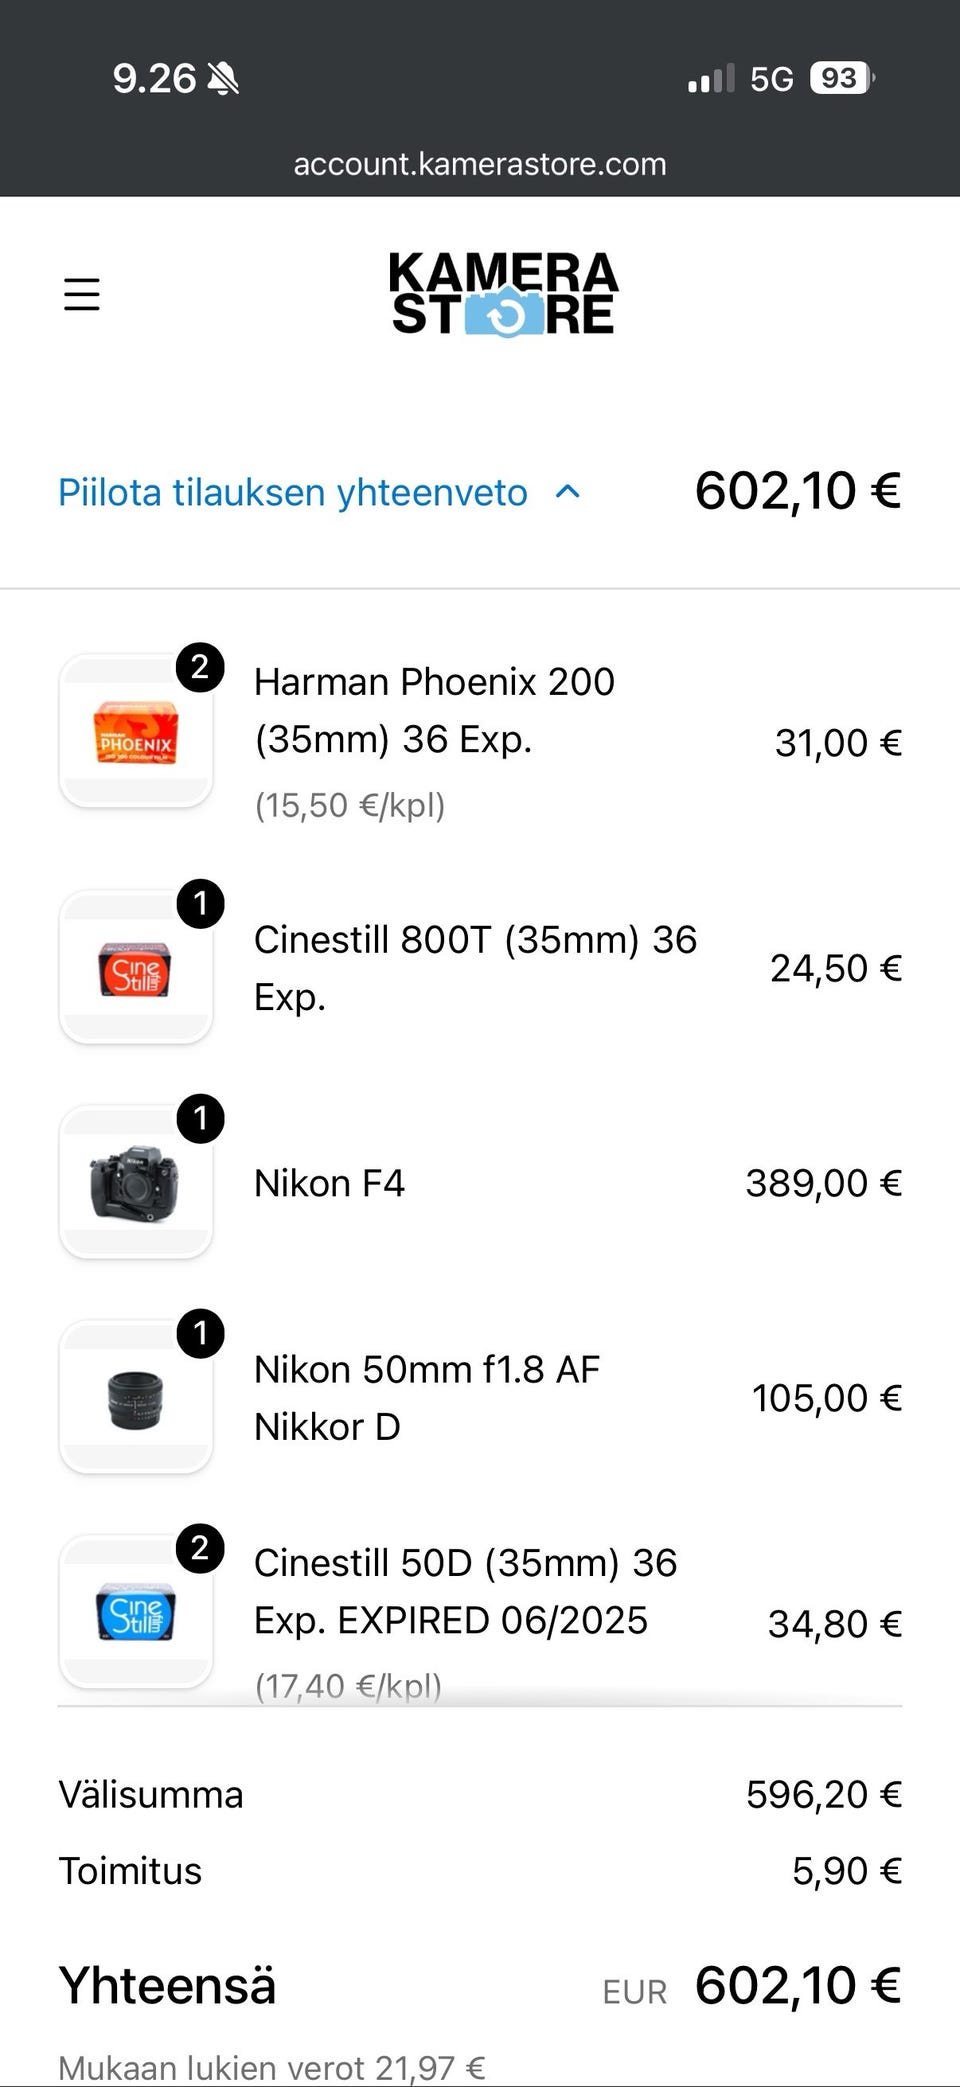Tap the battery indicator showing 93
This screenshot has width=960, height=2087.
point(842,78)
